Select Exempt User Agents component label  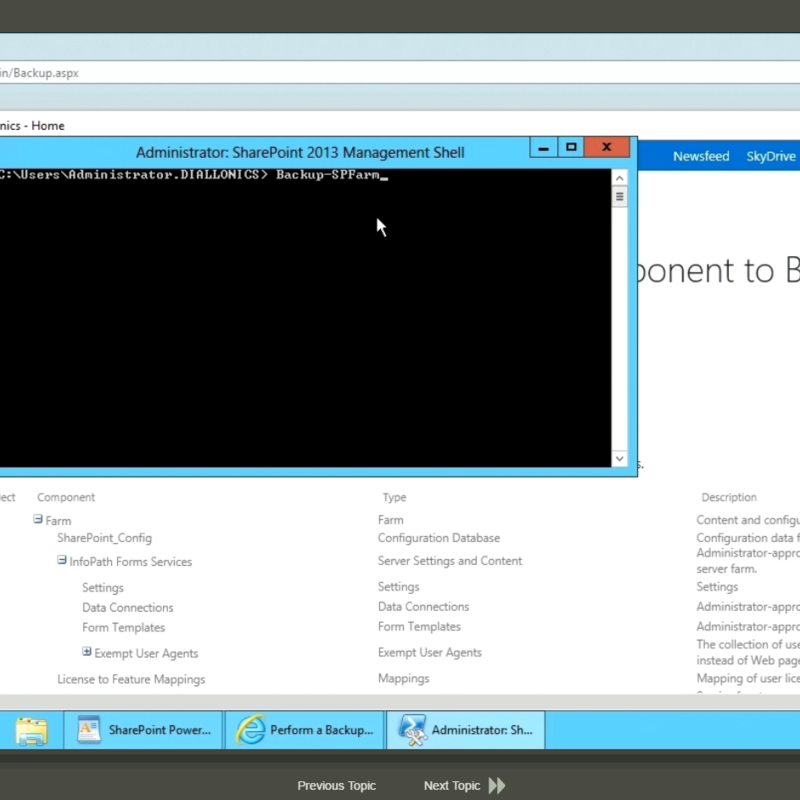146,654
